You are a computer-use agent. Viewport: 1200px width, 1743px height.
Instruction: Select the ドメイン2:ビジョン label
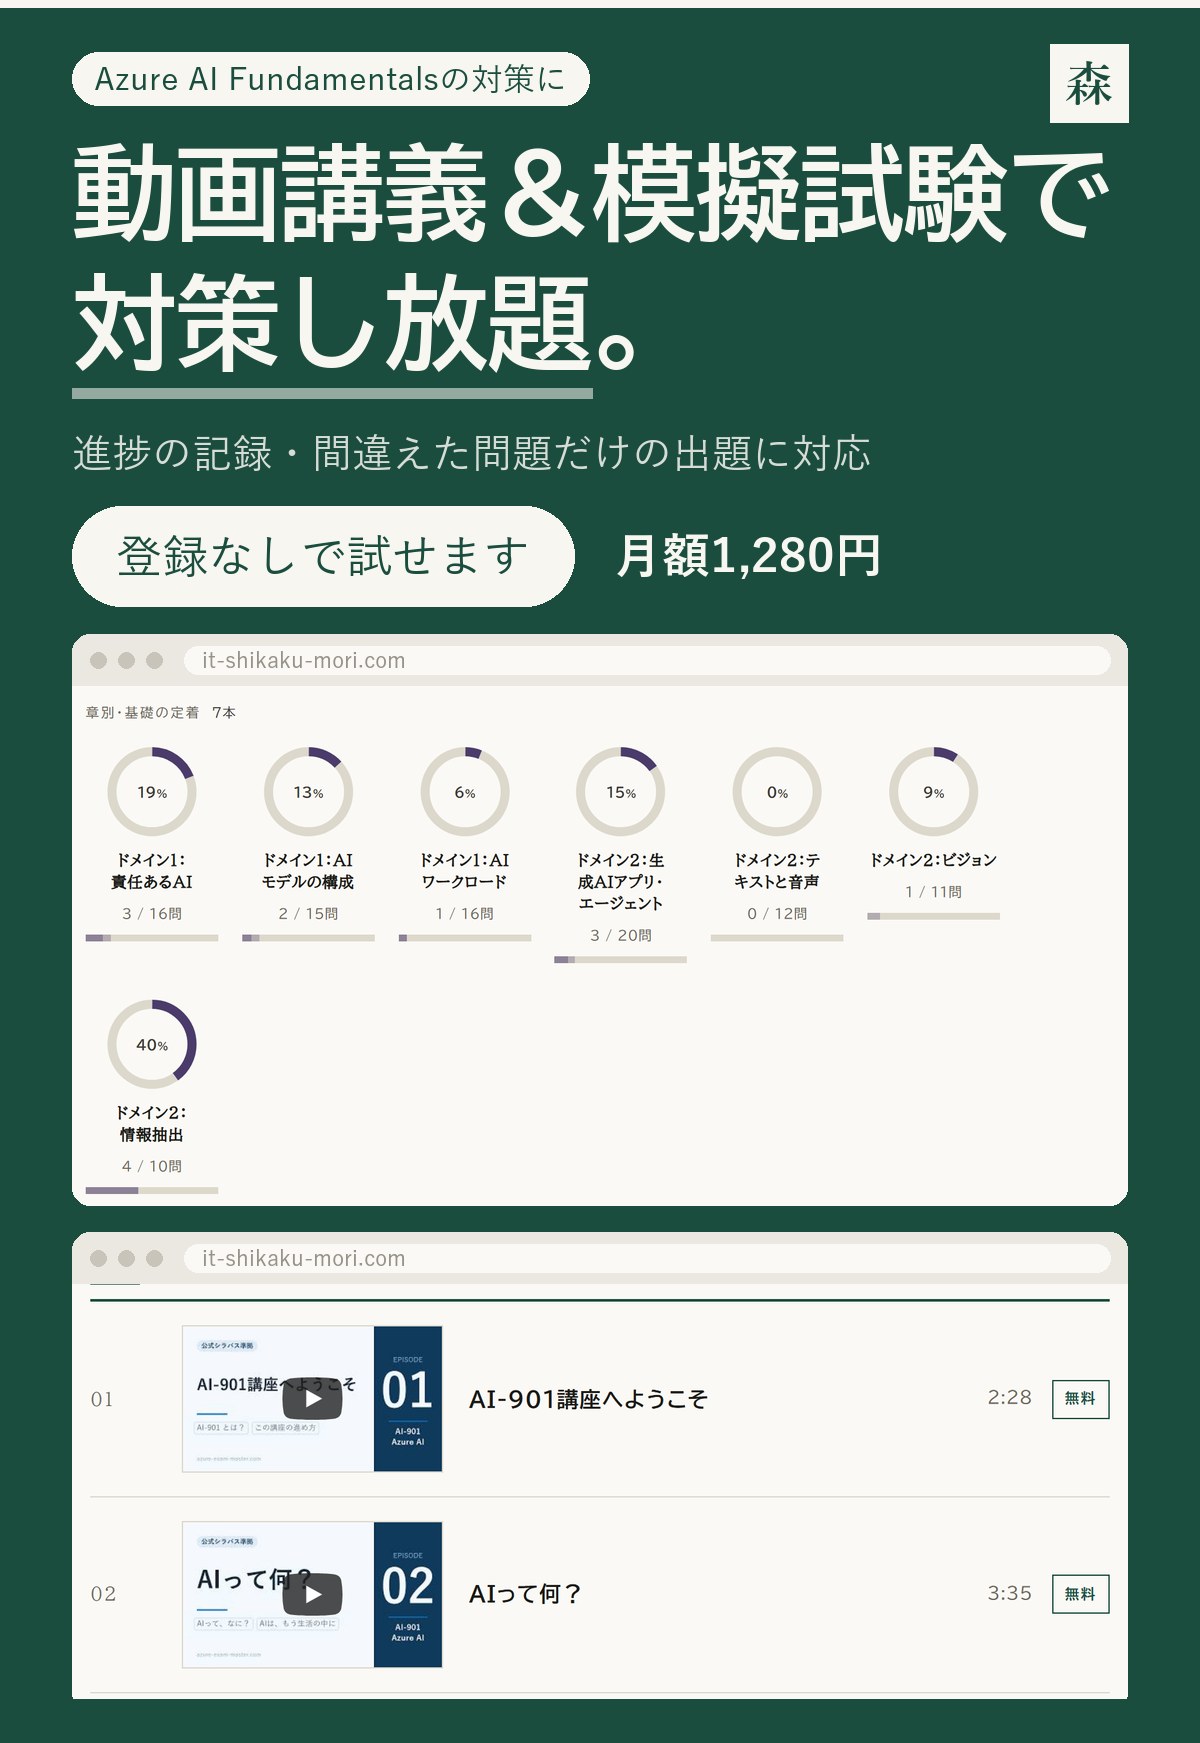(x=934, y=860)
